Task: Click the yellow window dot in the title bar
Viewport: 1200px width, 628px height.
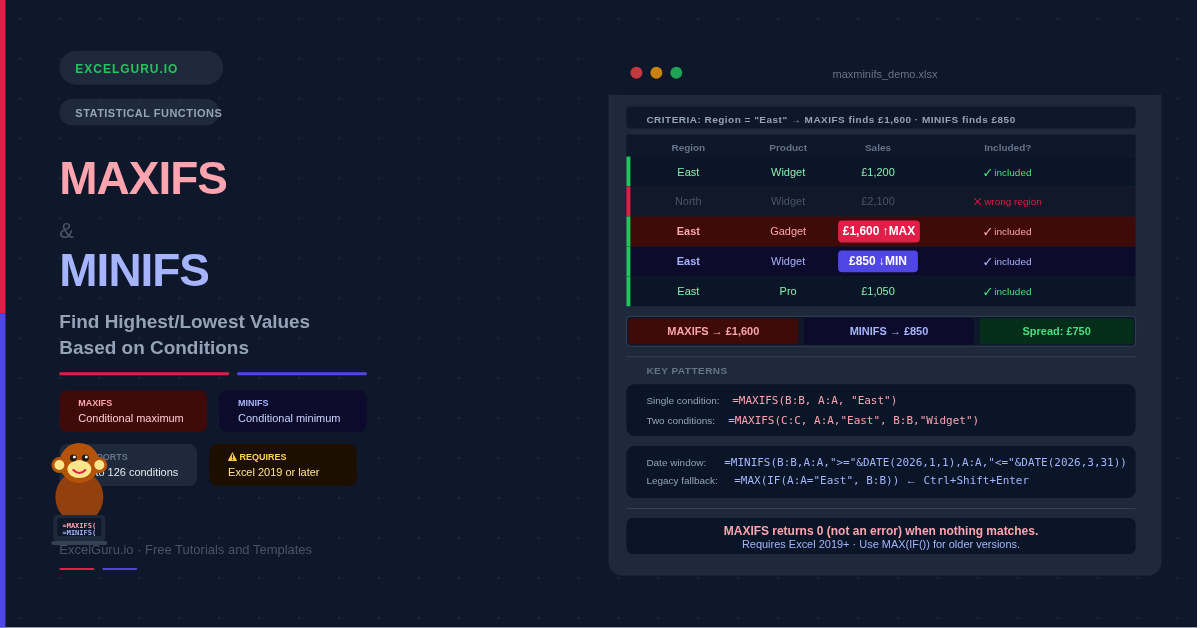Action: pyautogui.click(x=656, y=73)
